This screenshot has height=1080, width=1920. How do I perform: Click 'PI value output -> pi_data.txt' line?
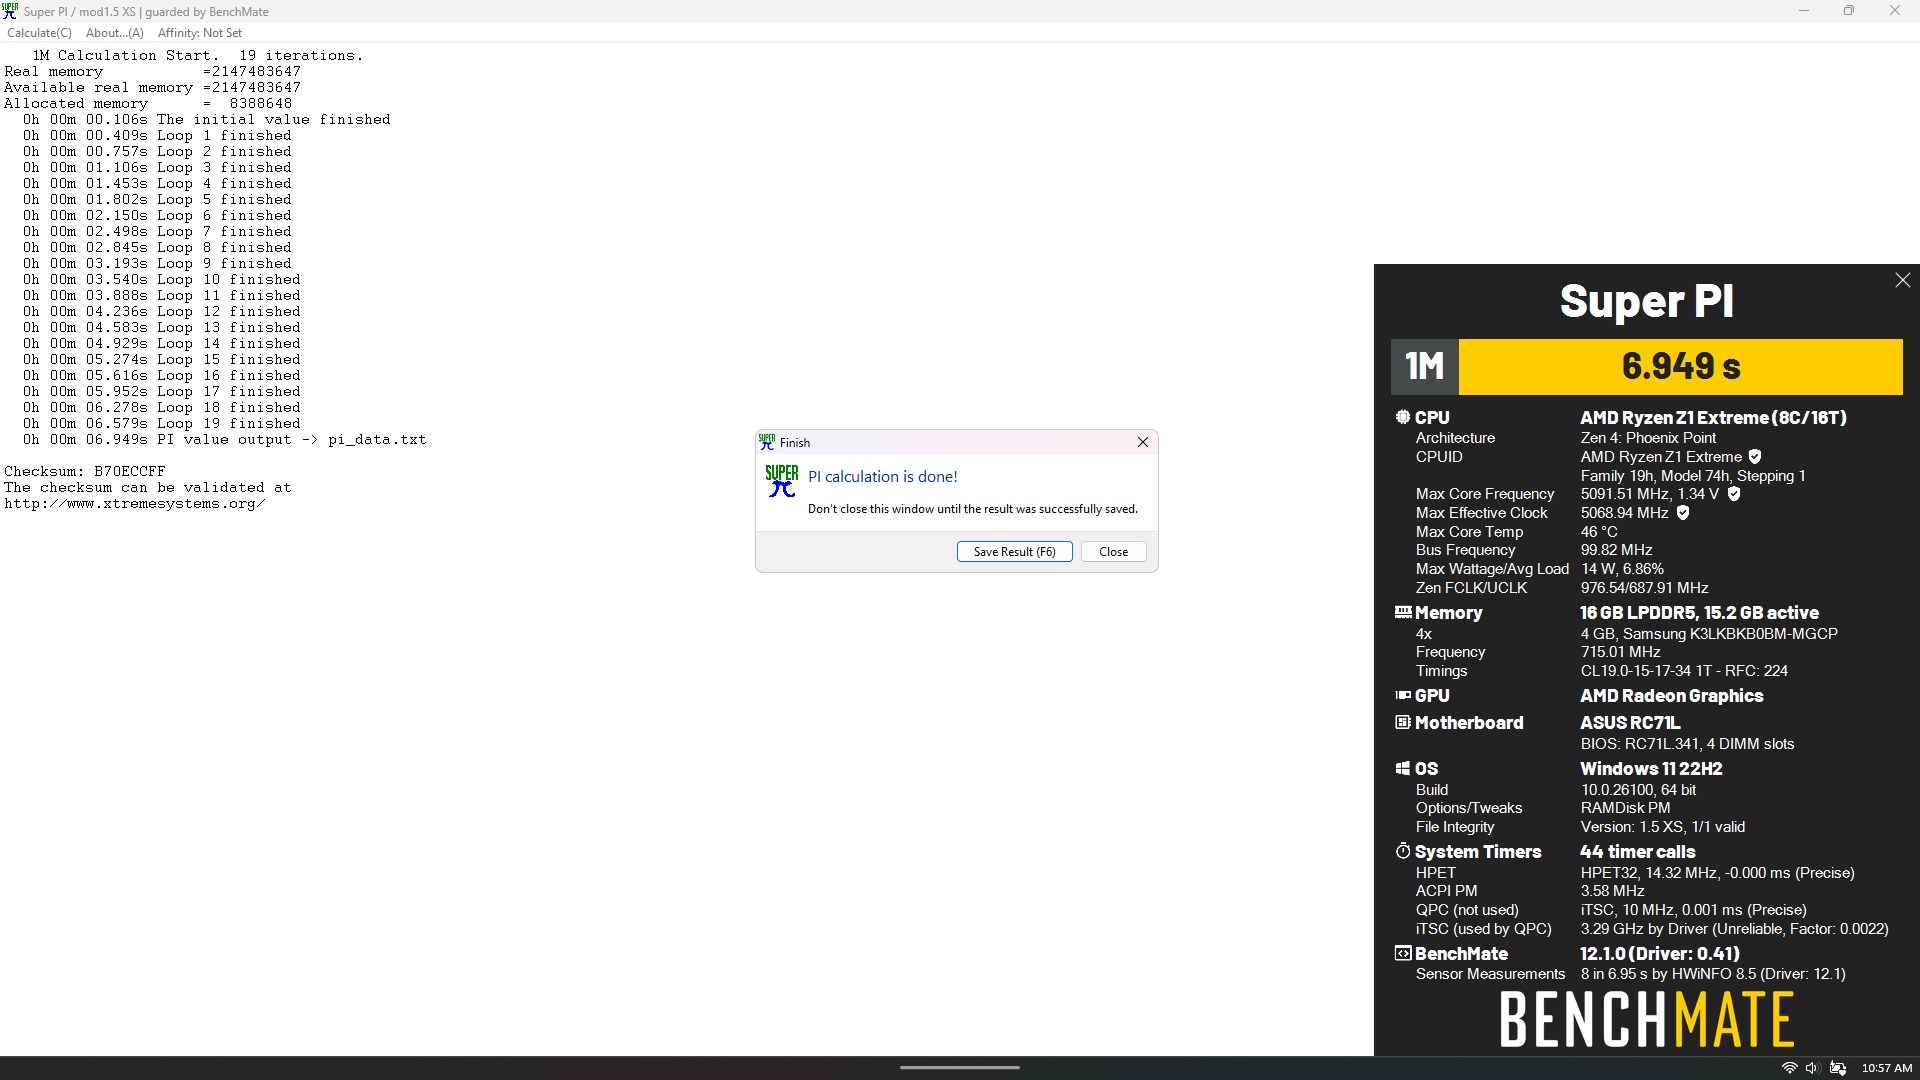292,439
